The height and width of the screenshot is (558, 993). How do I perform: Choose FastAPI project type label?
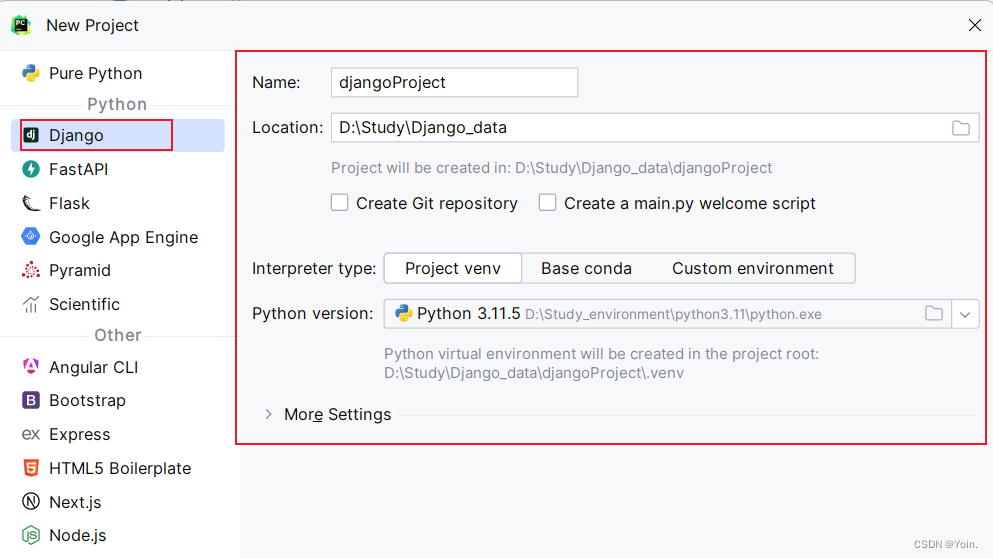click(79, 169)
